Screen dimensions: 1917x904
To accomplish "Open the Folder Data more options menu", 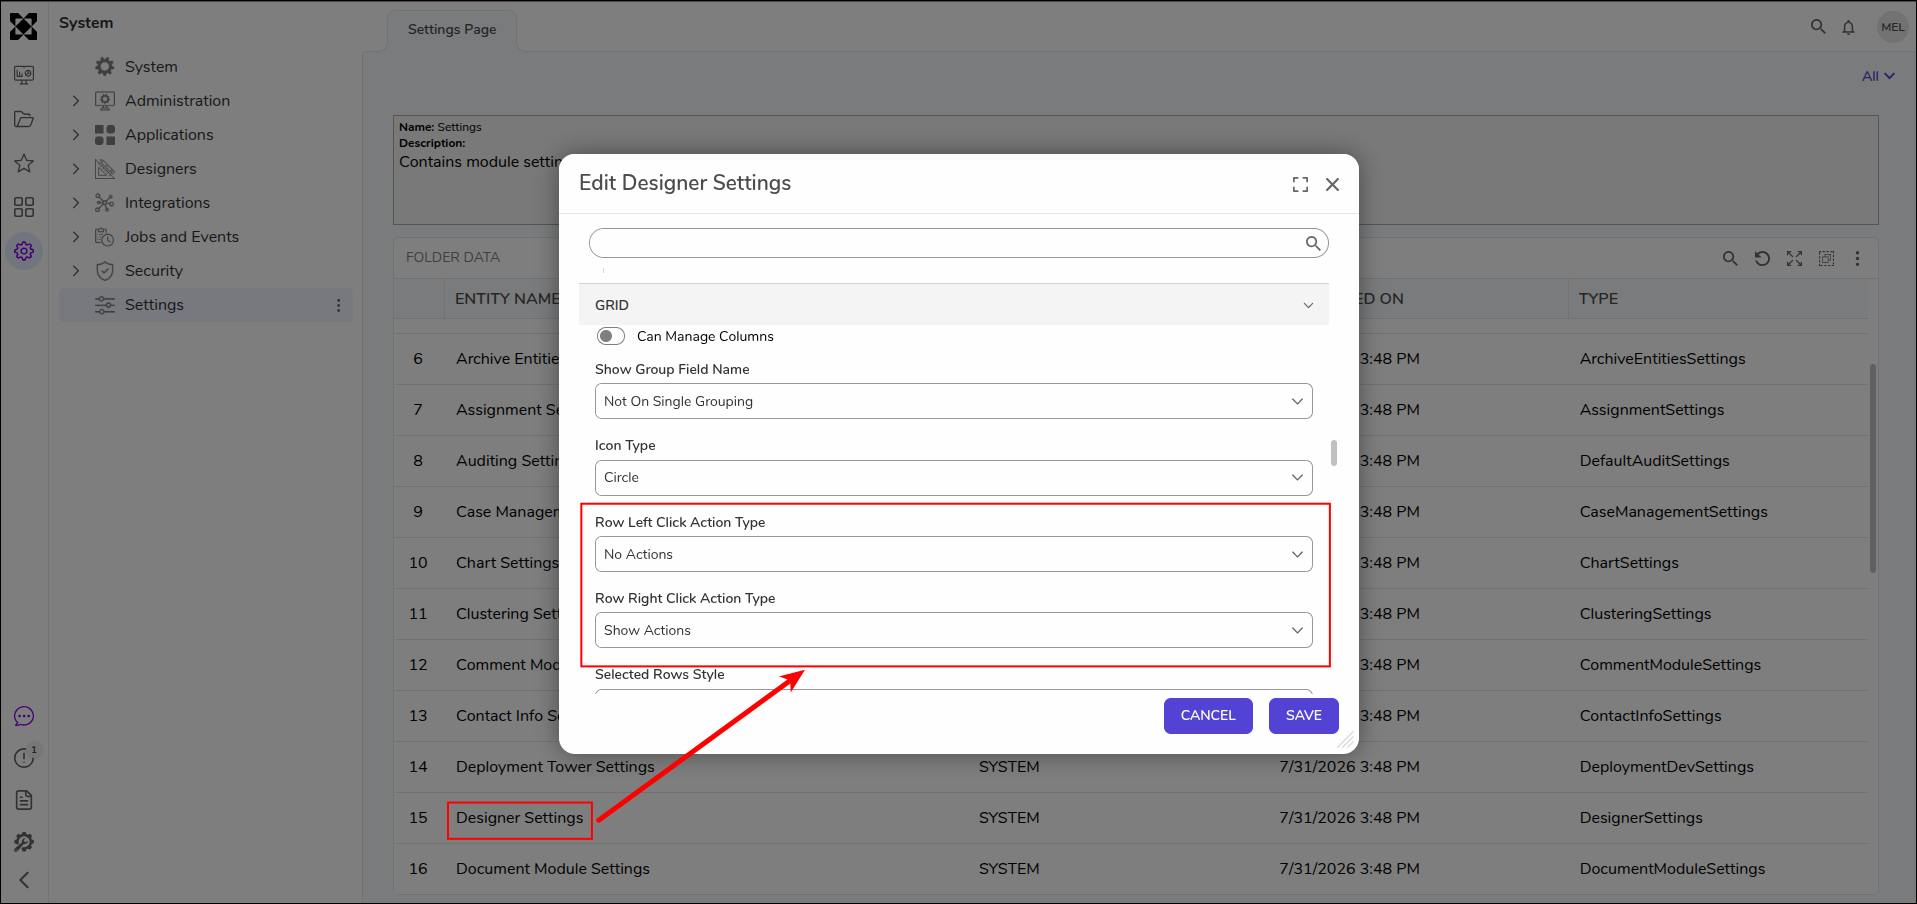I will point(1858,258).
